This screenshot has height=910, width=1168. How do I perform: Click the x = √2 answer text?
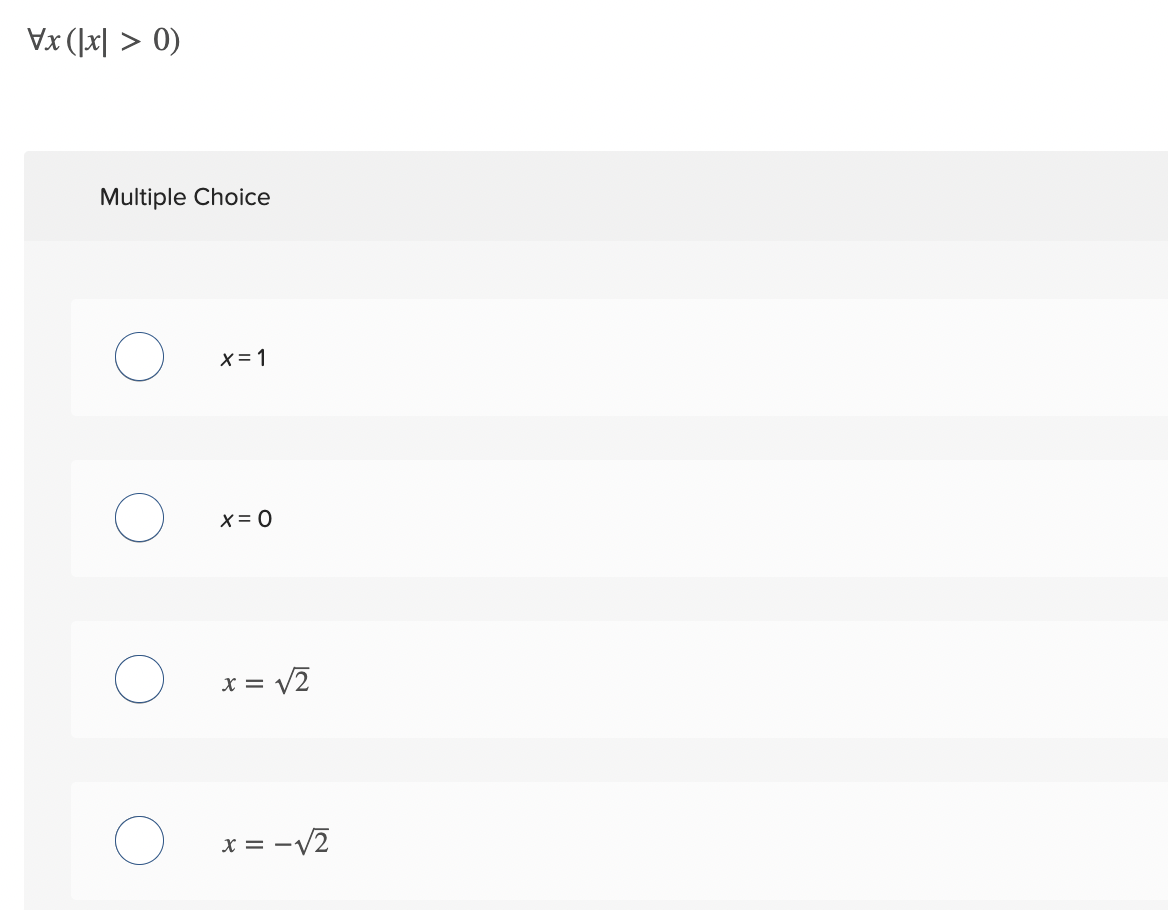[265, 679]
